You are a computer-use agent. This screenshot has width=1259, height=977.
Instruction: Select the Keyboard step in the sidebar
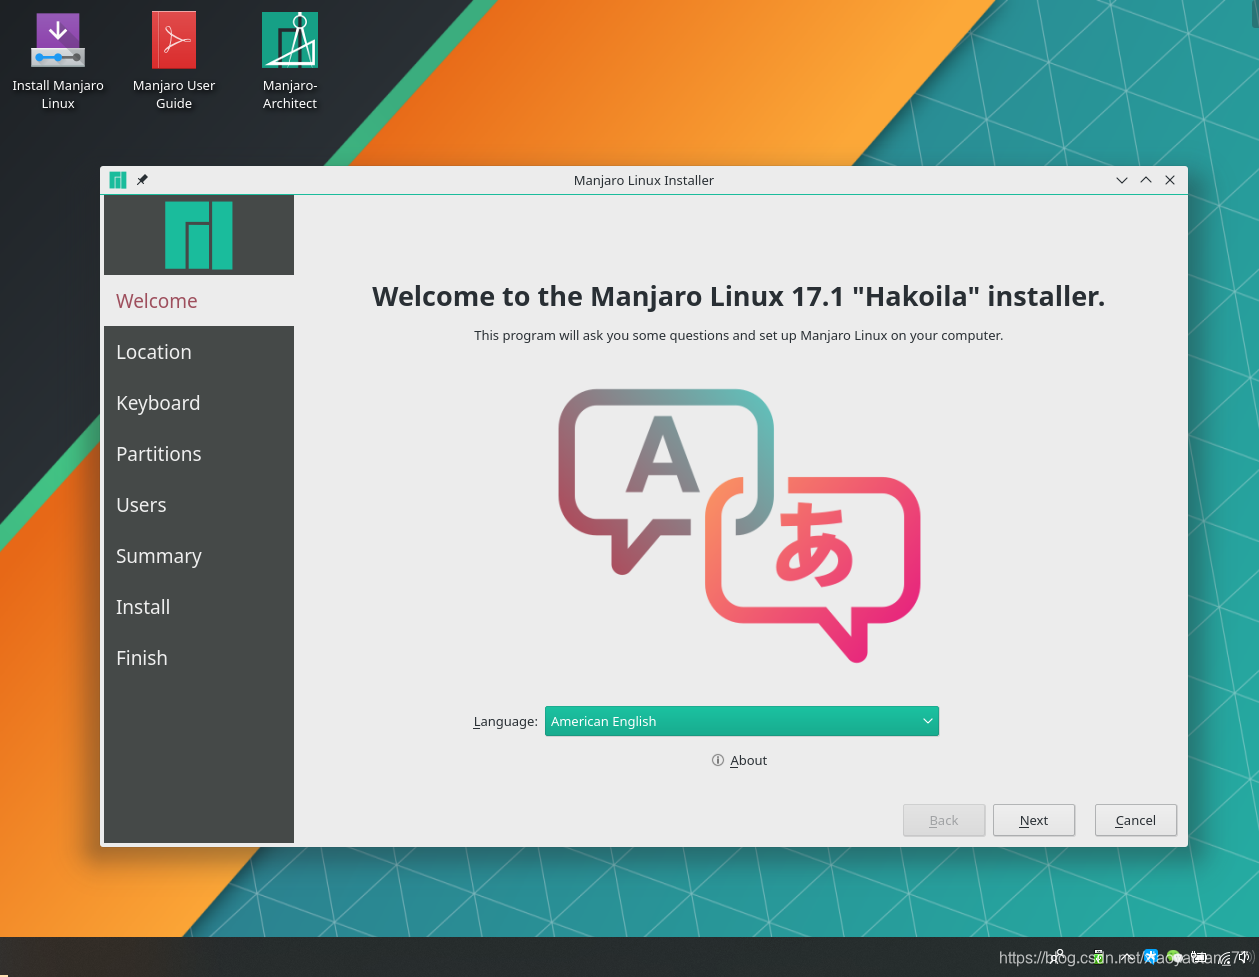[x=199, y=403]
